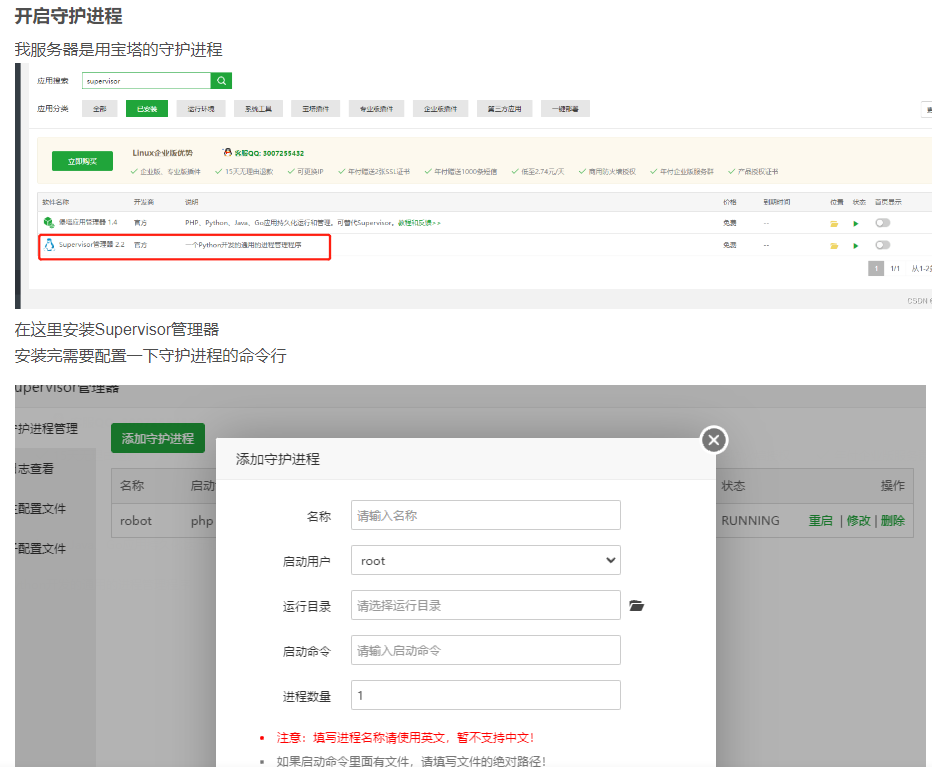Click 删除 link for robot process
Viewport: 932px width, 767px height.
893,521
